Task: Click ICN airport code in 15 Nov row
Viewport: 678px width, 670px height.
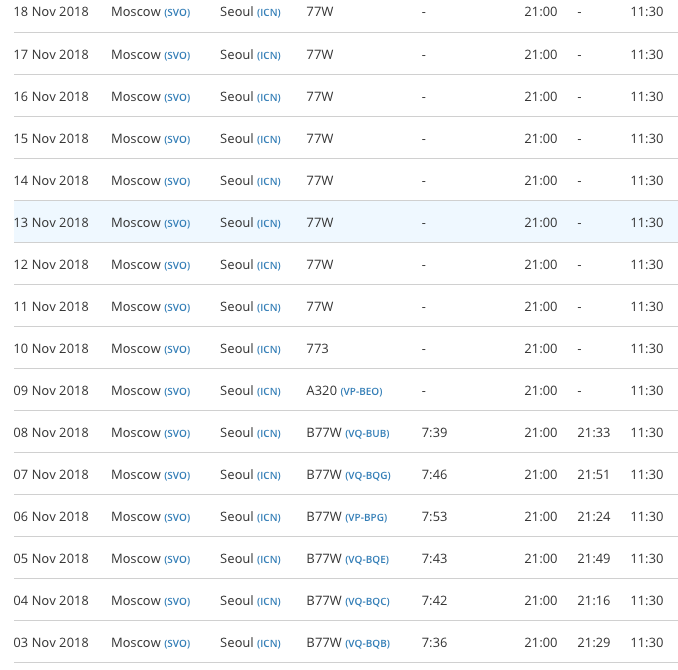Action: [x=269, y=140]
